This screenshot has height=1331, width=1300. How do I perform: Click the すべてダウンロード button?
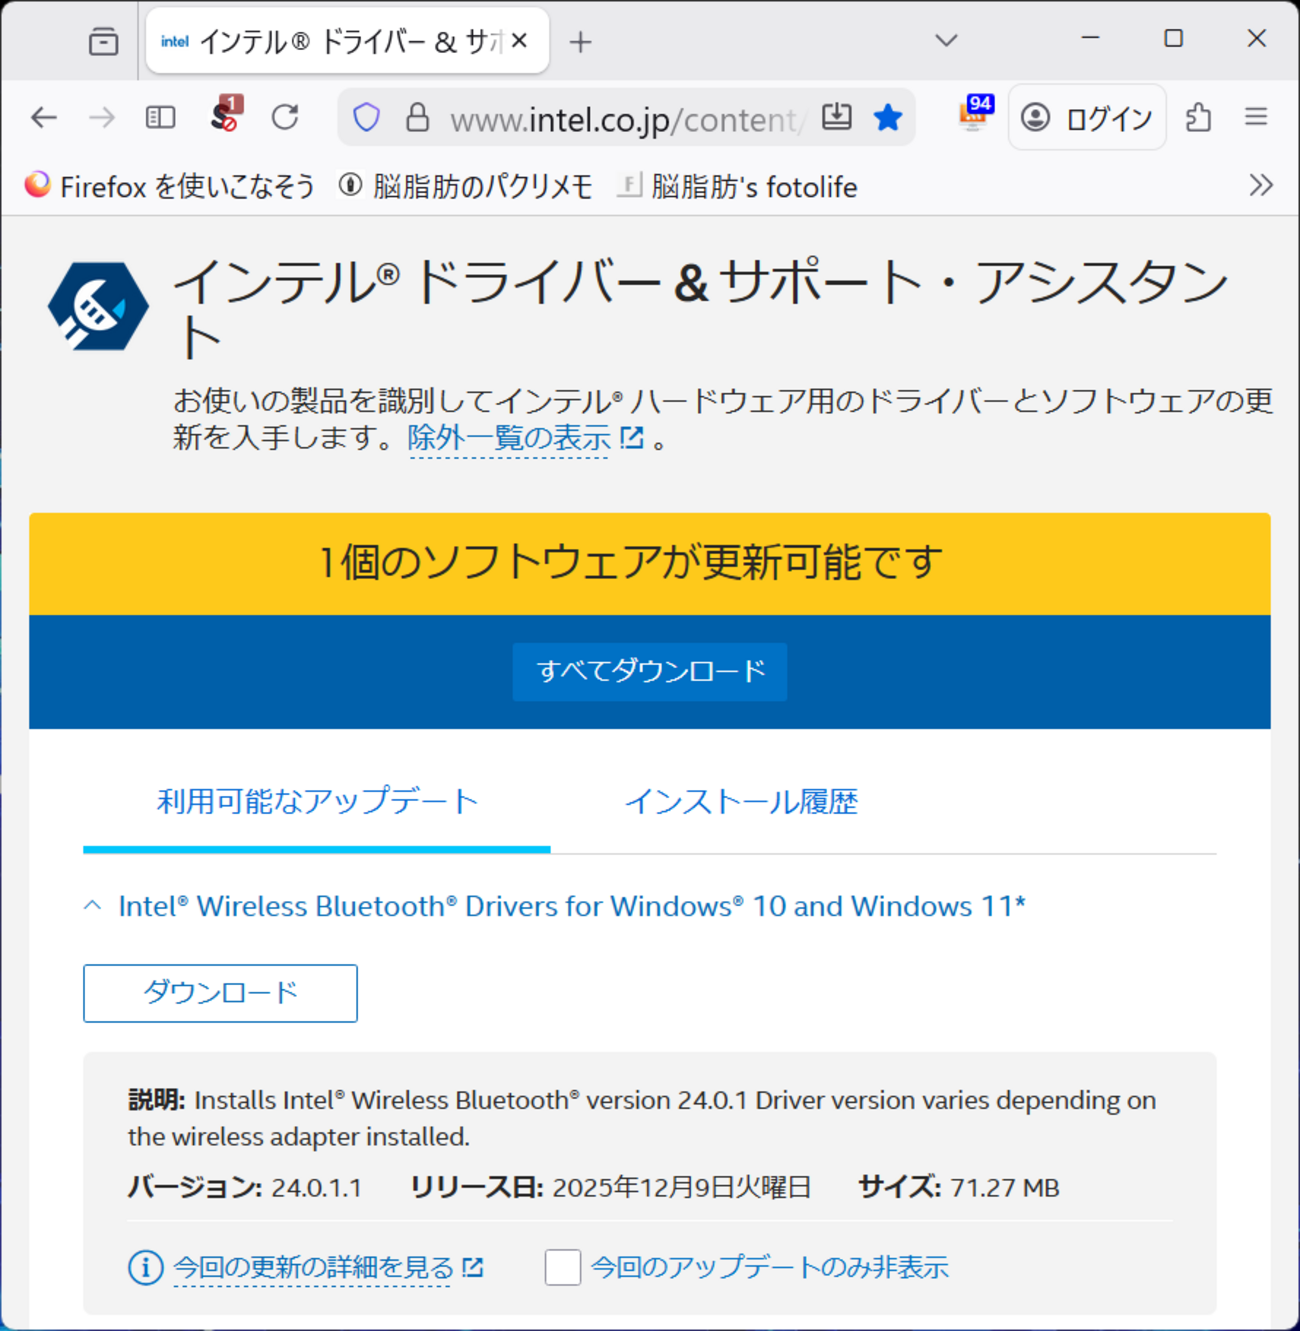[x=650, y=671]
